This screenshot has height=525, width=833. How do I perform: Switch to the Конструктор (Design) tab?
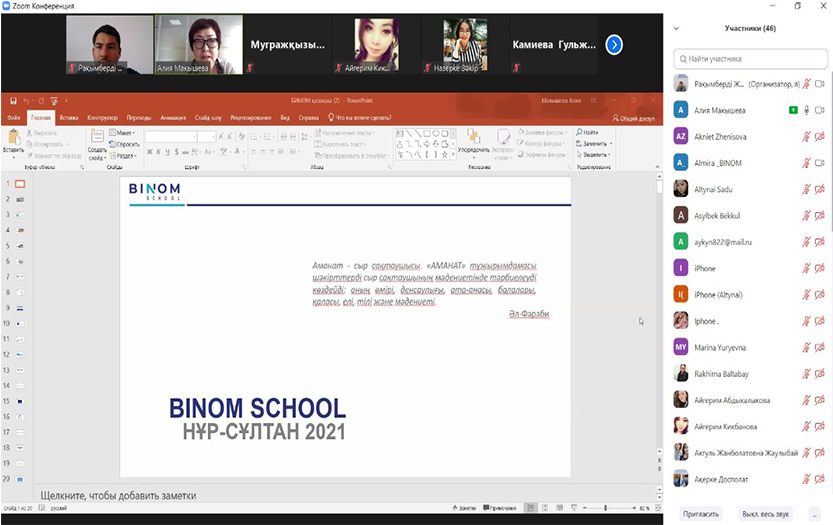coord(103,118)
